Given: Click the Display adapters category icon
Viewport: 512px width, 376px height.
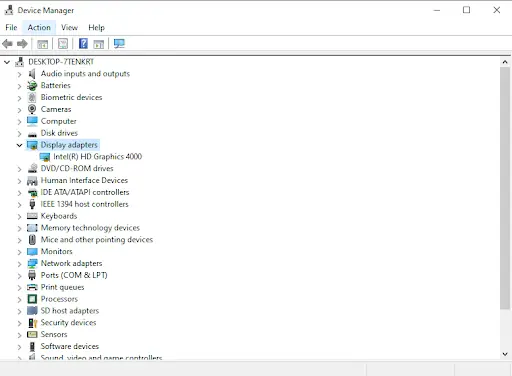Looking at the screenshot, I should pos(32,145).
